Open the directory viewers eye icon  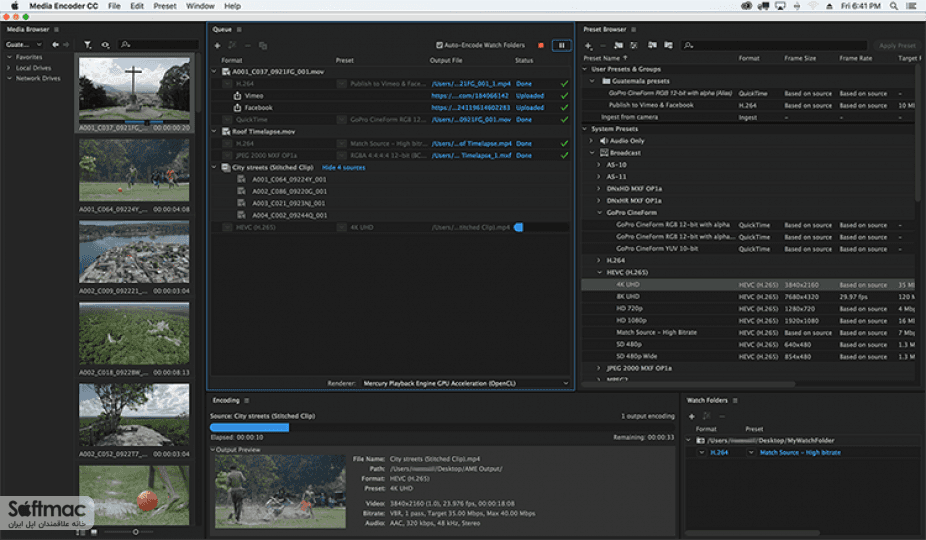(x=105, y=44)
